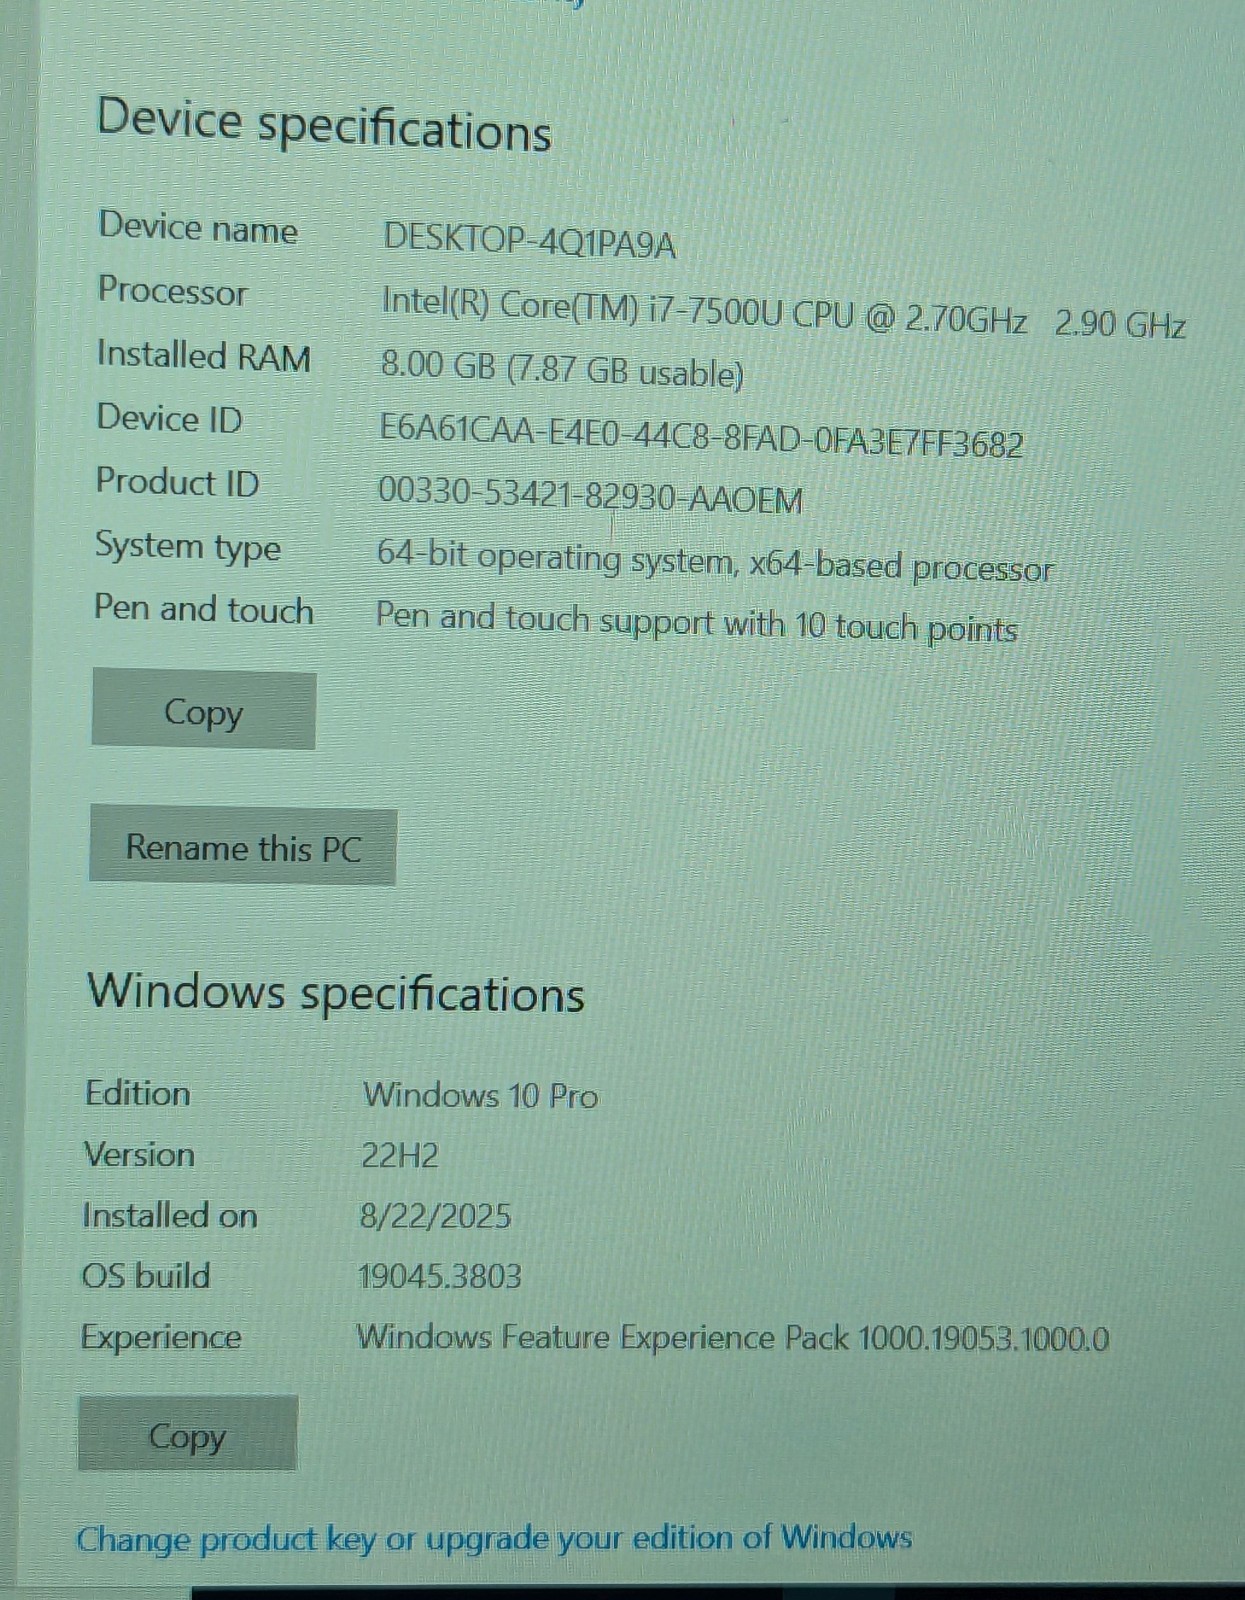1245x1600 pixels.
Task: Click the Product ID label
Action: 177,482
